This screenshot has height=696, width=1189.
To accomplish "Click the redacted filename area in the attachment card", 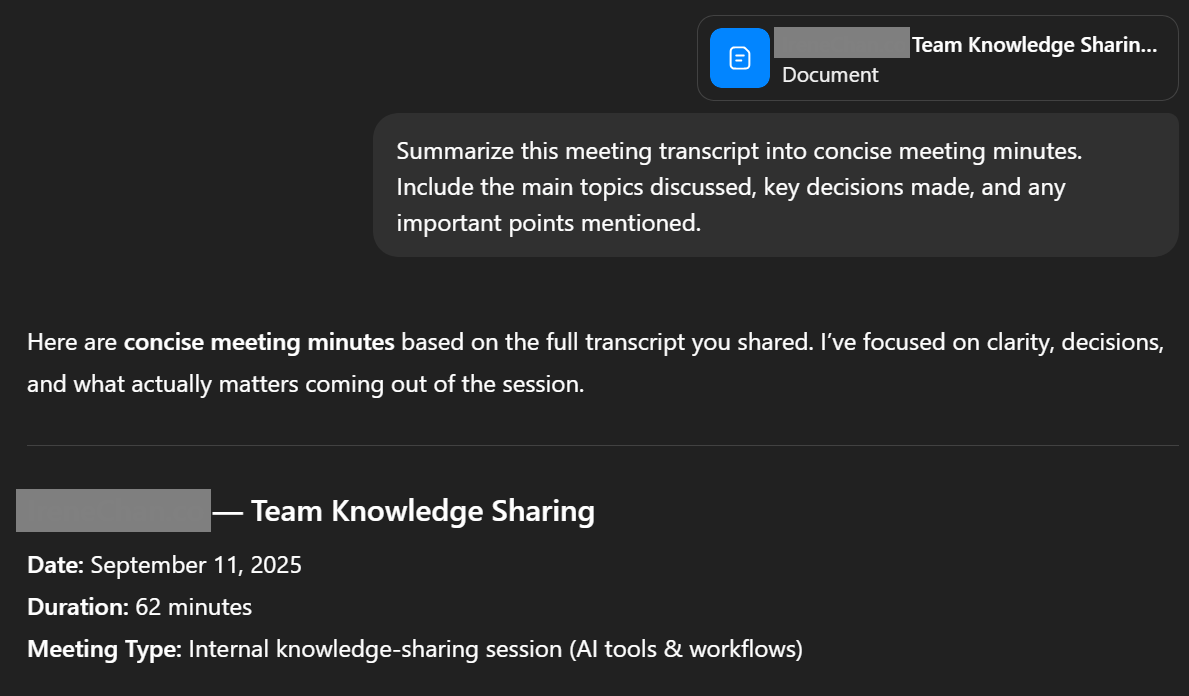I will (x=841, y=43).
